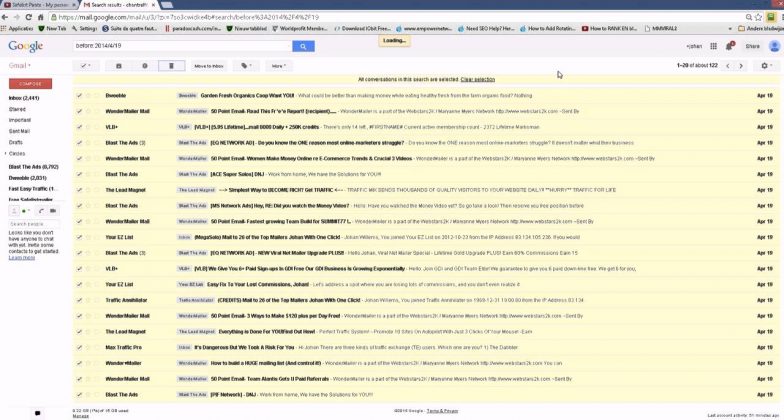Open the Apps bookmarks shortcut
The width and height of the screenshot is (784, 420).
[18, 28]
